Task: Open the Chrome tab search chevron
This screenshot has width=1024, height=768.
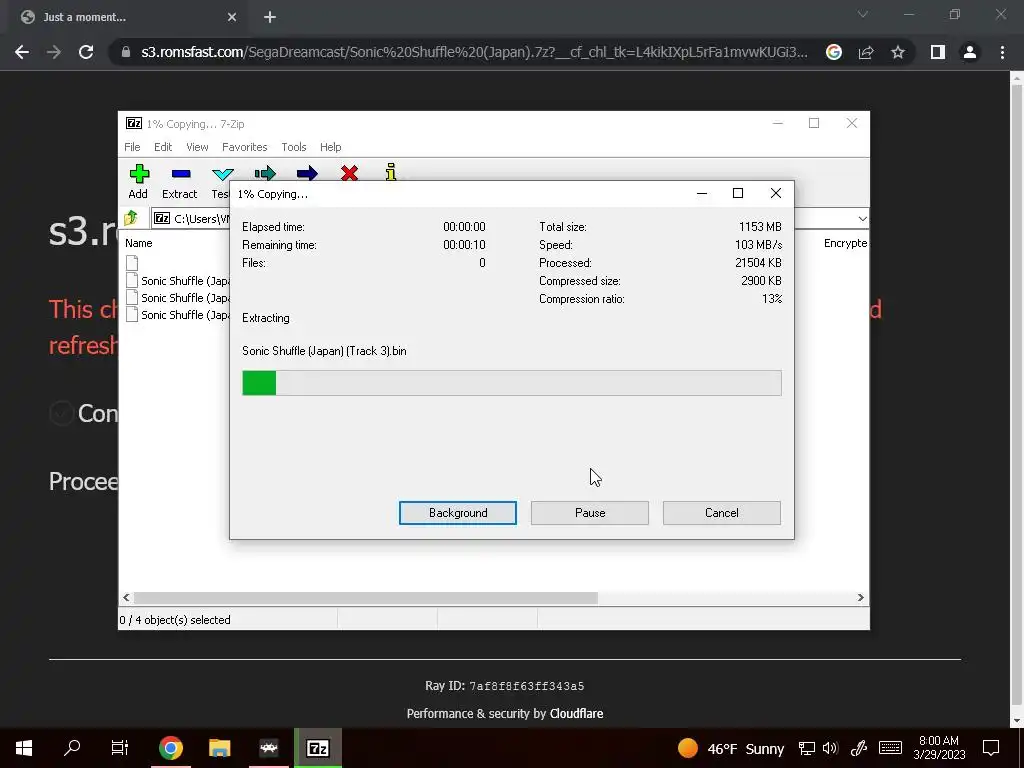Action: 863,14
